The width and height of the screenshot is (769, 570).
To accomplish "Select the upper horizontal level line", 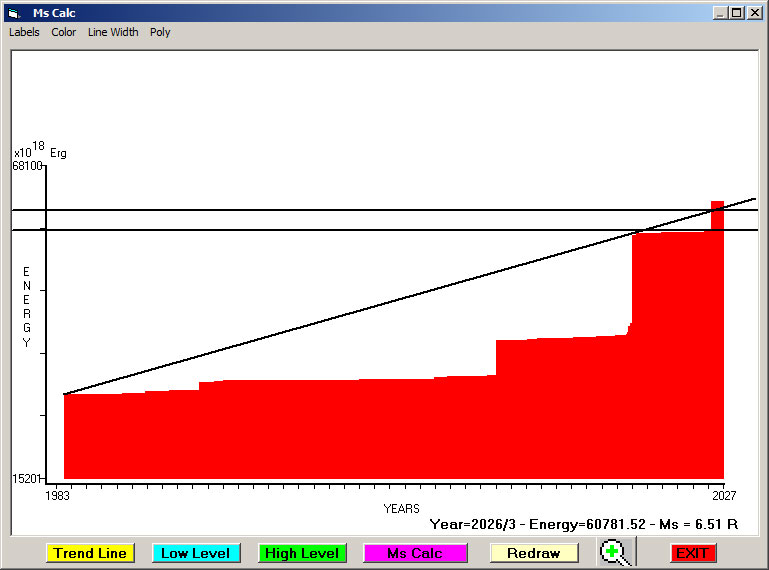I will coord(300,210).
